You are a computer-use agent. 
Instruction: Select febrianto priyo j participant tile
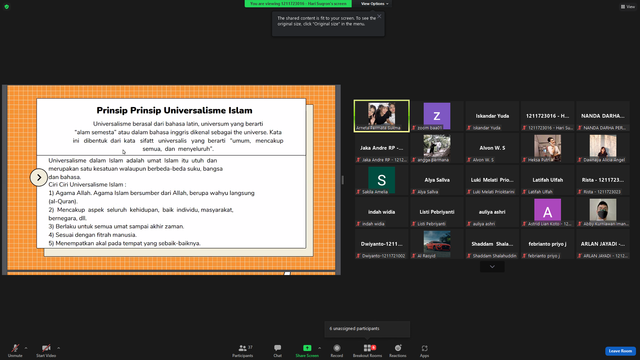pos(547,244)
